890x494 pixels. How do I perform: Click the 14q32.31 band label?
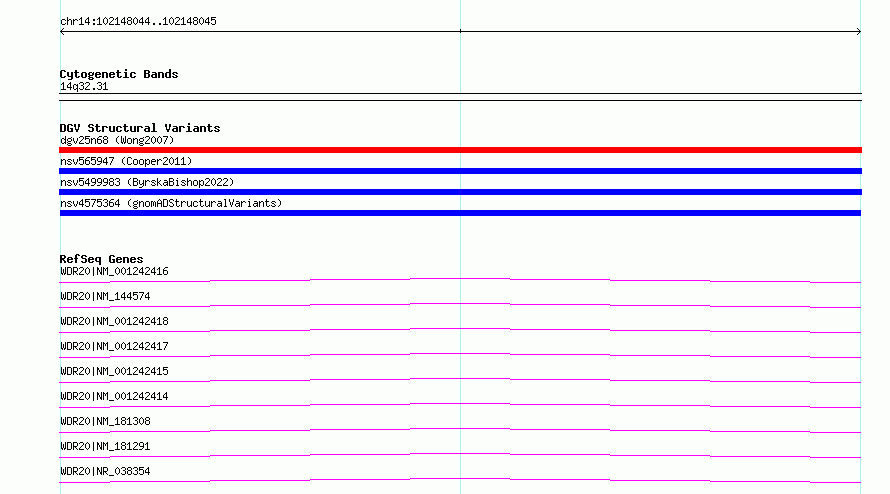pos(84,86)
